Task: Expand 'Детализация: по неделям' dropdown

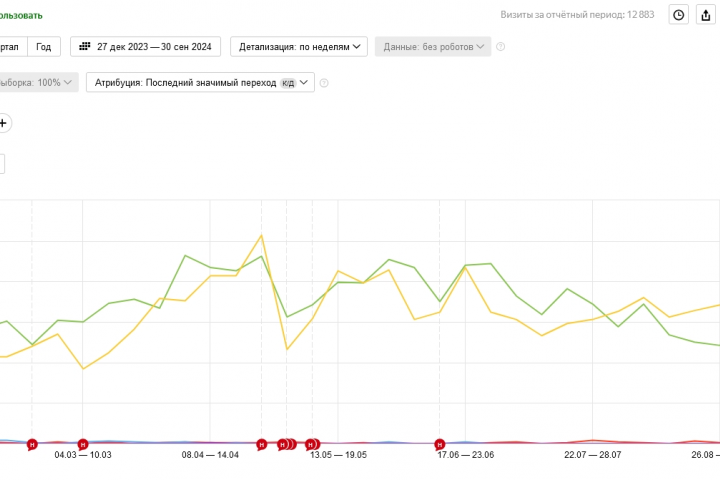Action: tap(299, 47)
